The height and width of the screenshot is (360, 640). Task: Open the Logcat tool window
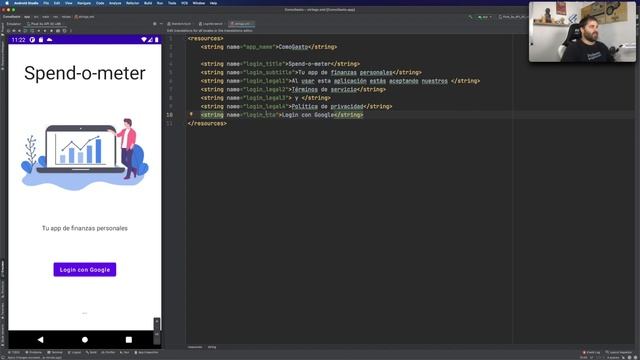click(74, 352)
